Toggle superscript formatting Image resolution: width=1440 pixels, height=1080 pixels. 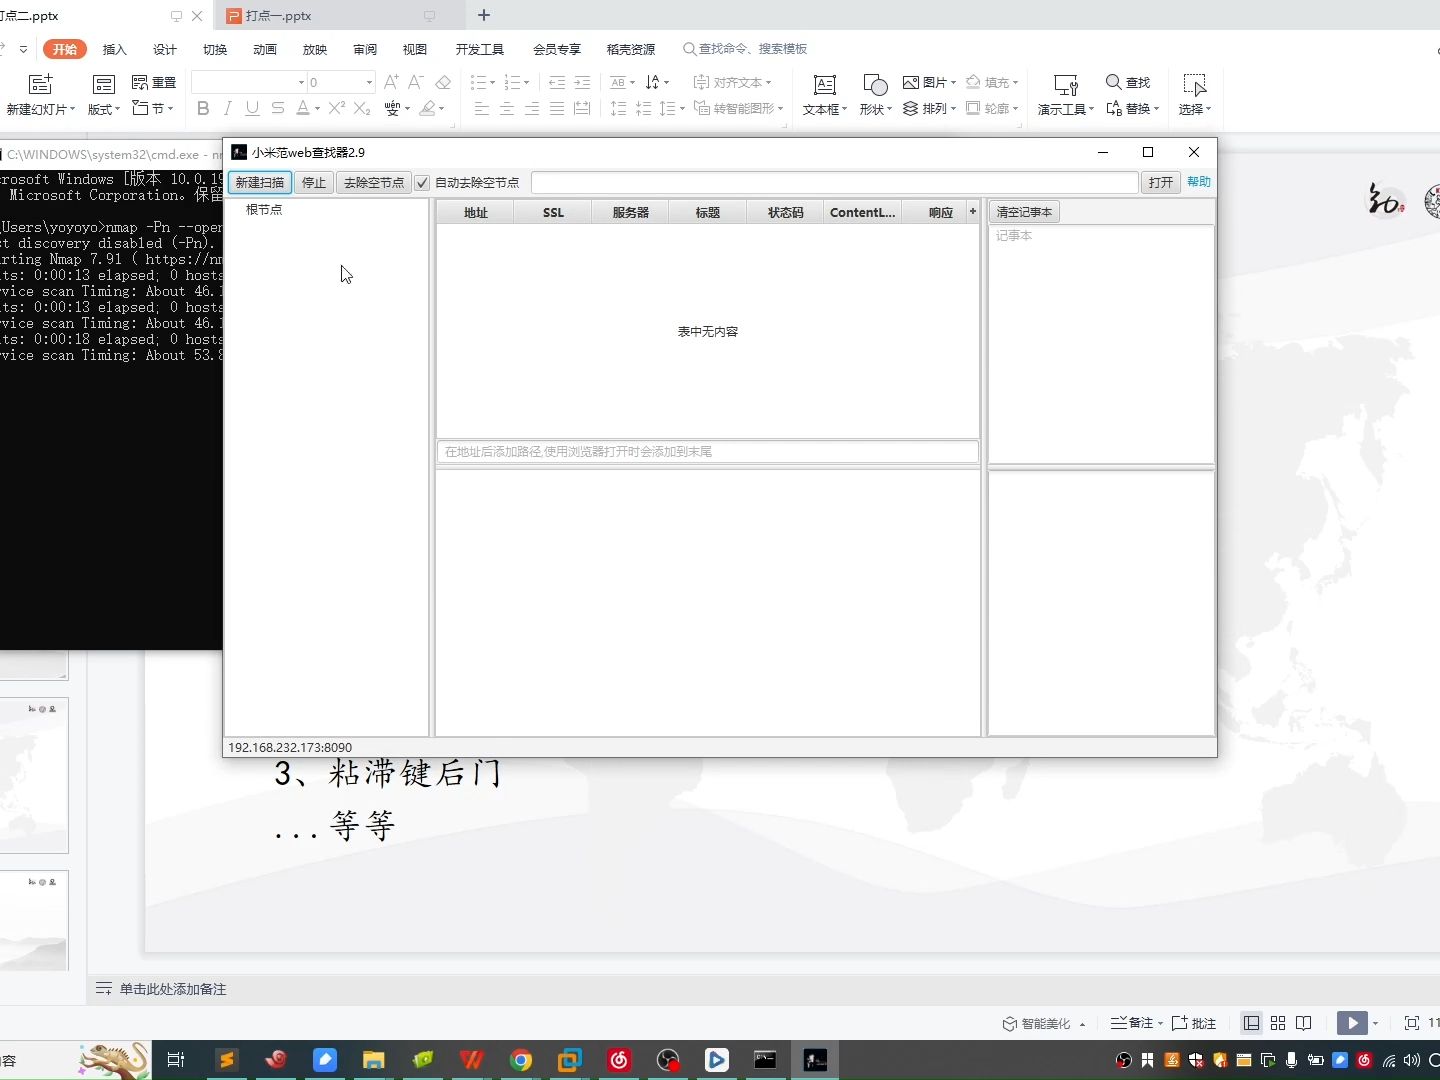coord(337,108)
